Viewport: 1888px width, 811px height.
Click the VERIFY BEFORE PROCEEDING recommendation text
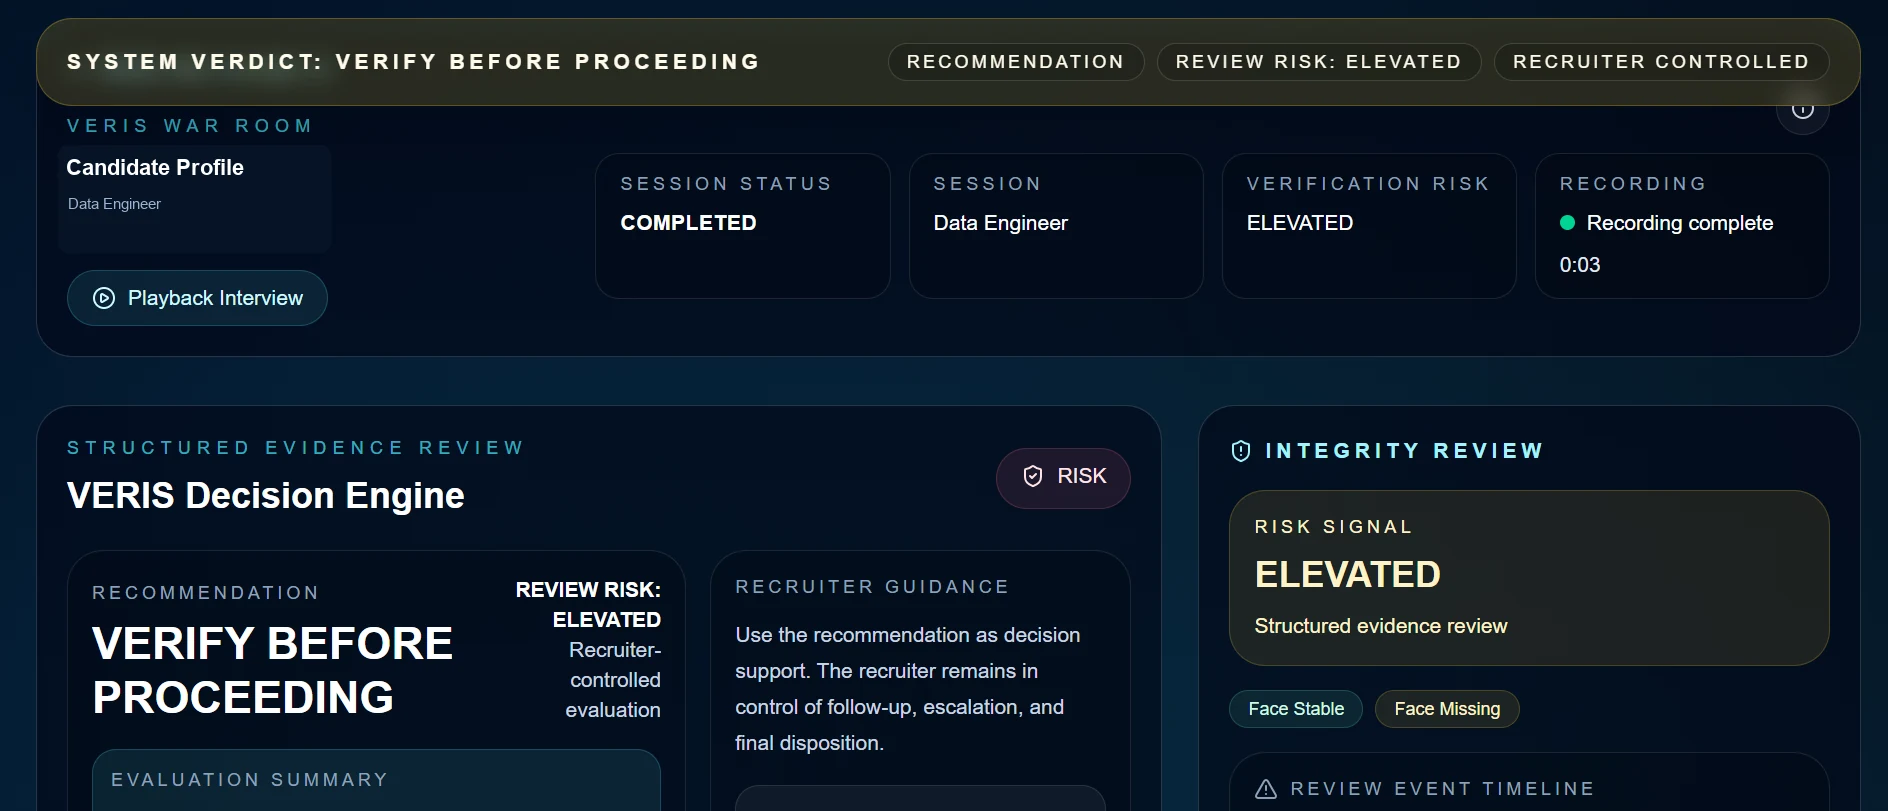point(272,670)
